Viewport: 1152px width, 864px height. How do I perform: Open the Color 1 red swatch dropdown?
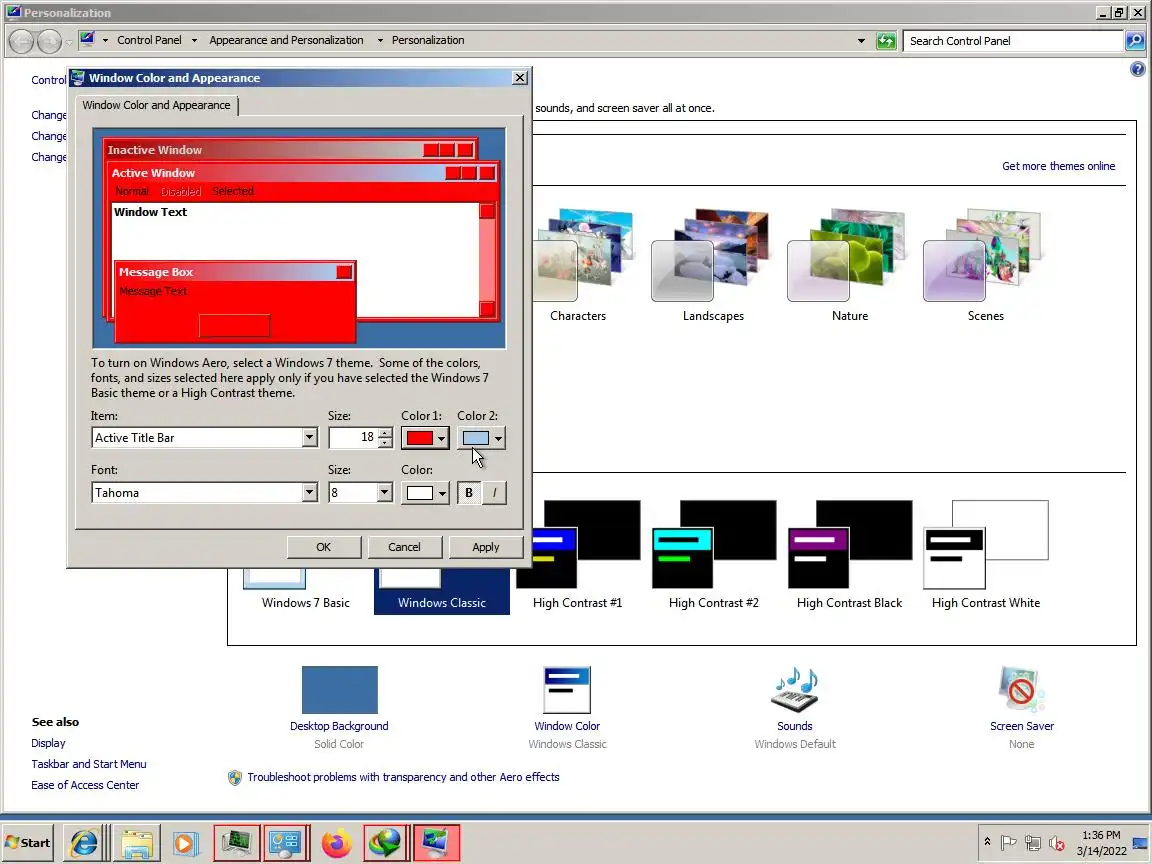tap(425, 438)
